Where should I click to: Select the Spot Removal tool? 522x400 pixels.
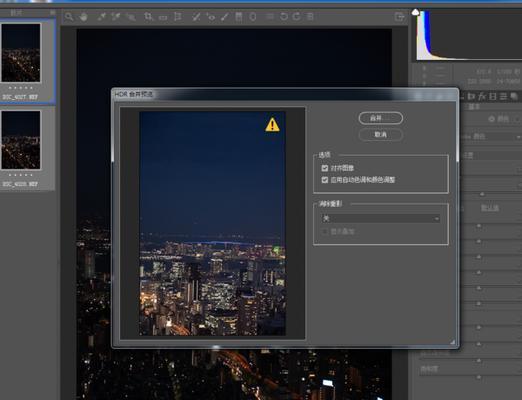pos(196,17)
